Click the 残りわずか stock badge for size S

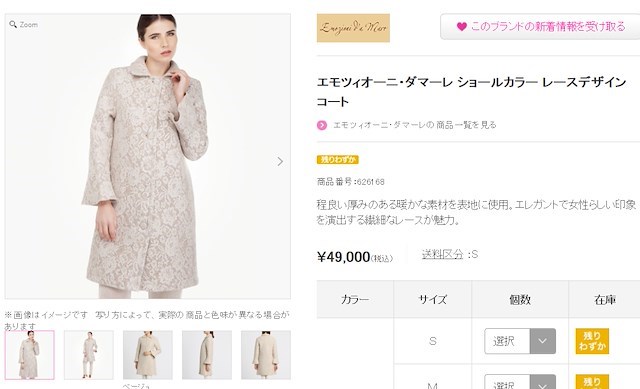pyautogui.click(x=592, y=341)
